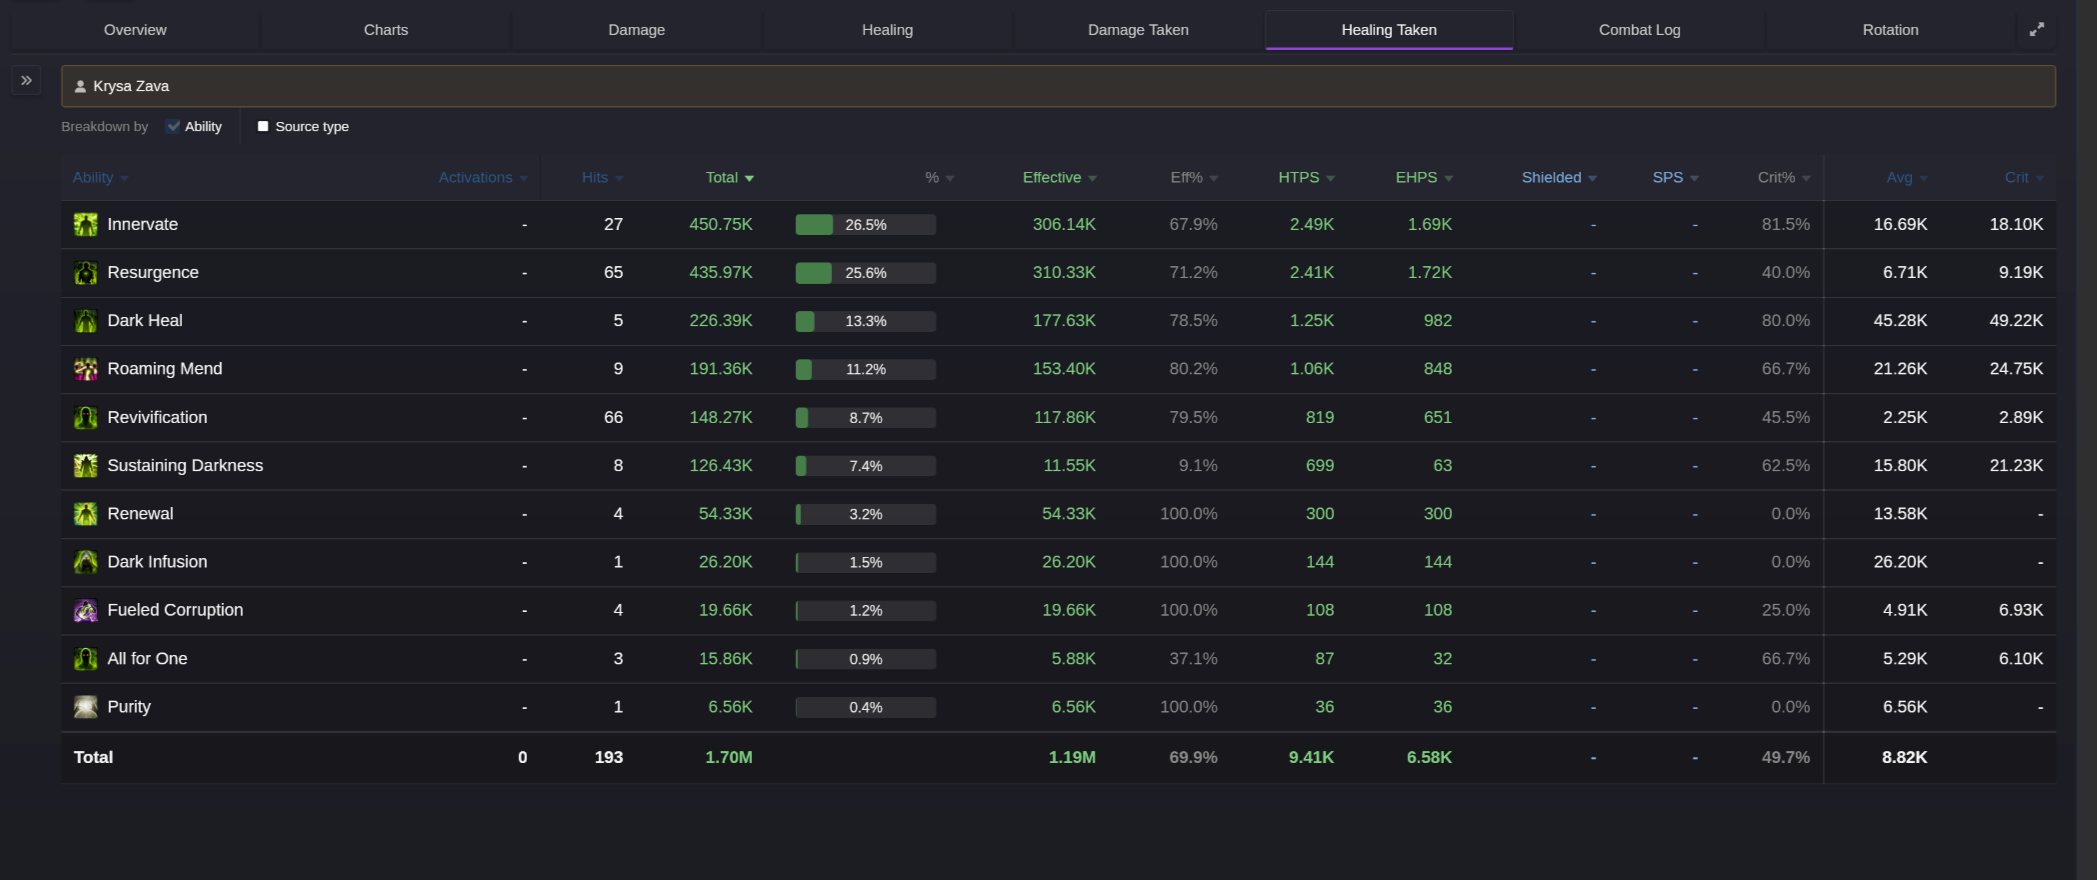Click the Purity ability icon
The width and height of the screenshot is (2097, 880).
point(86,707)
